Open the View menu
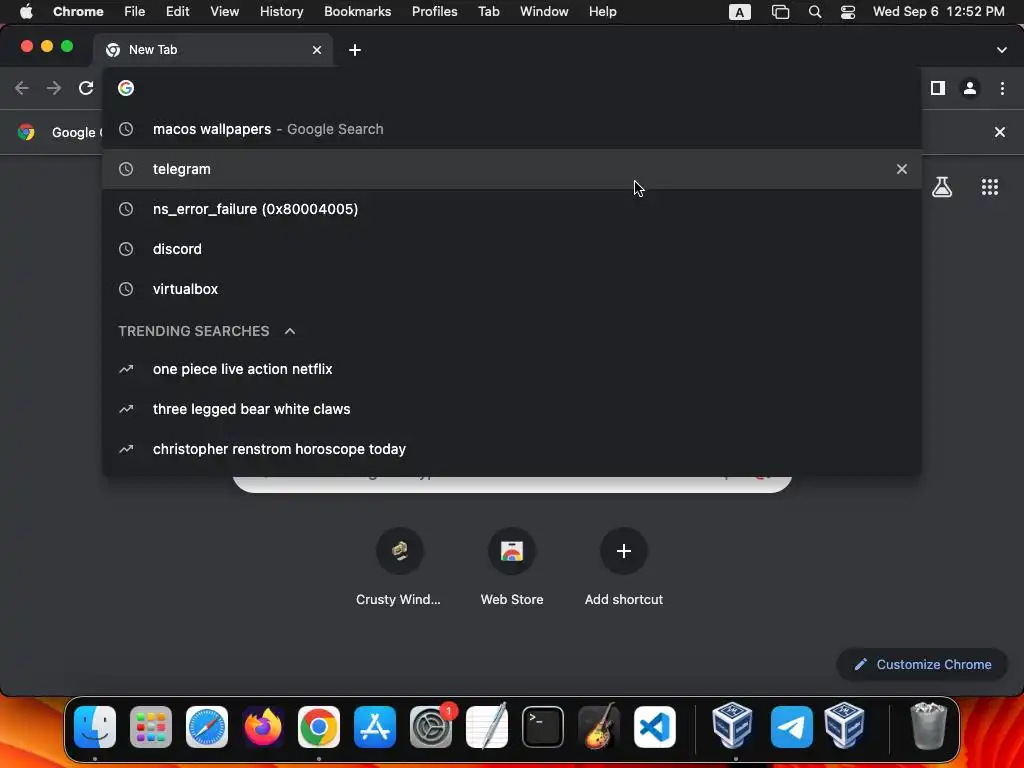Viewport: 1024px width, 768px height. pos(224,12)
